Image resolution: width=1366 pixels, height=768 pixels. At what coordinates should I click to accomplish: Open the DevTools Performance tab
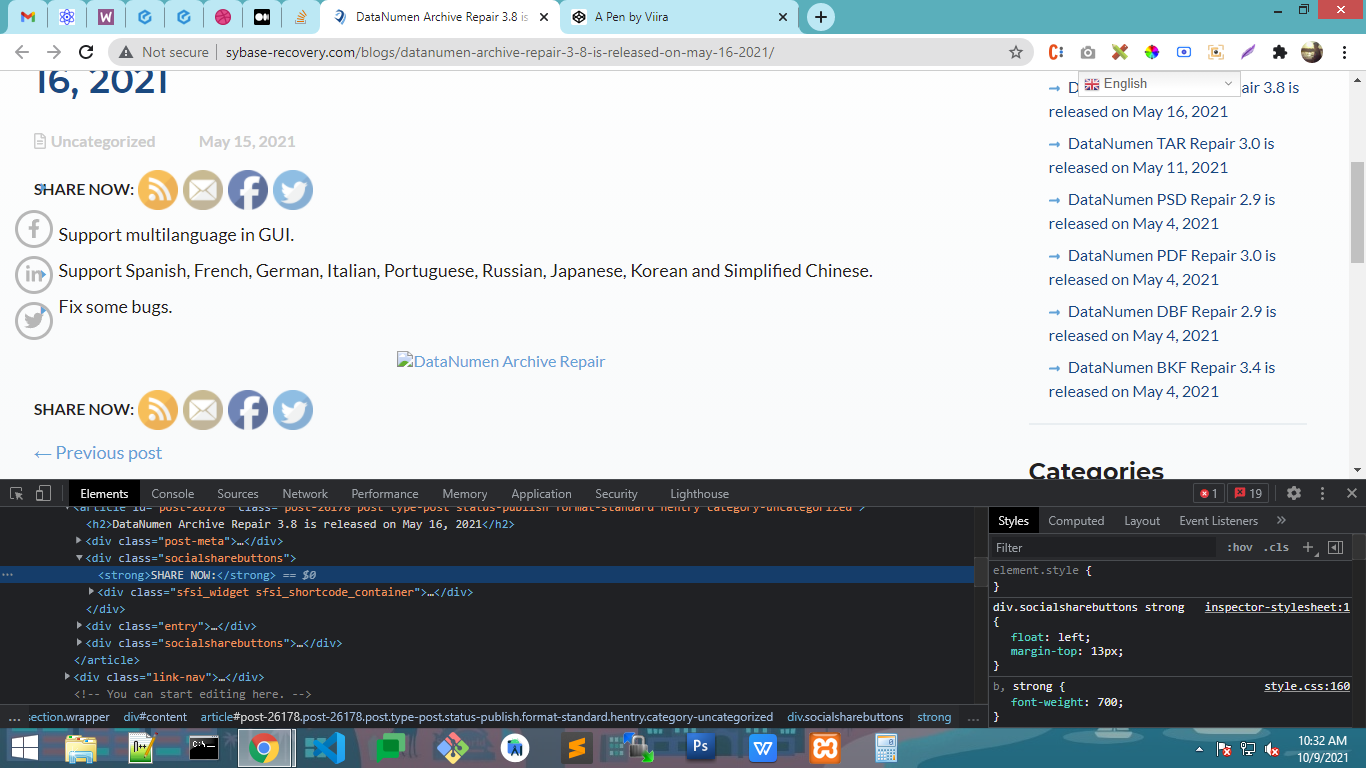(385, 494)
